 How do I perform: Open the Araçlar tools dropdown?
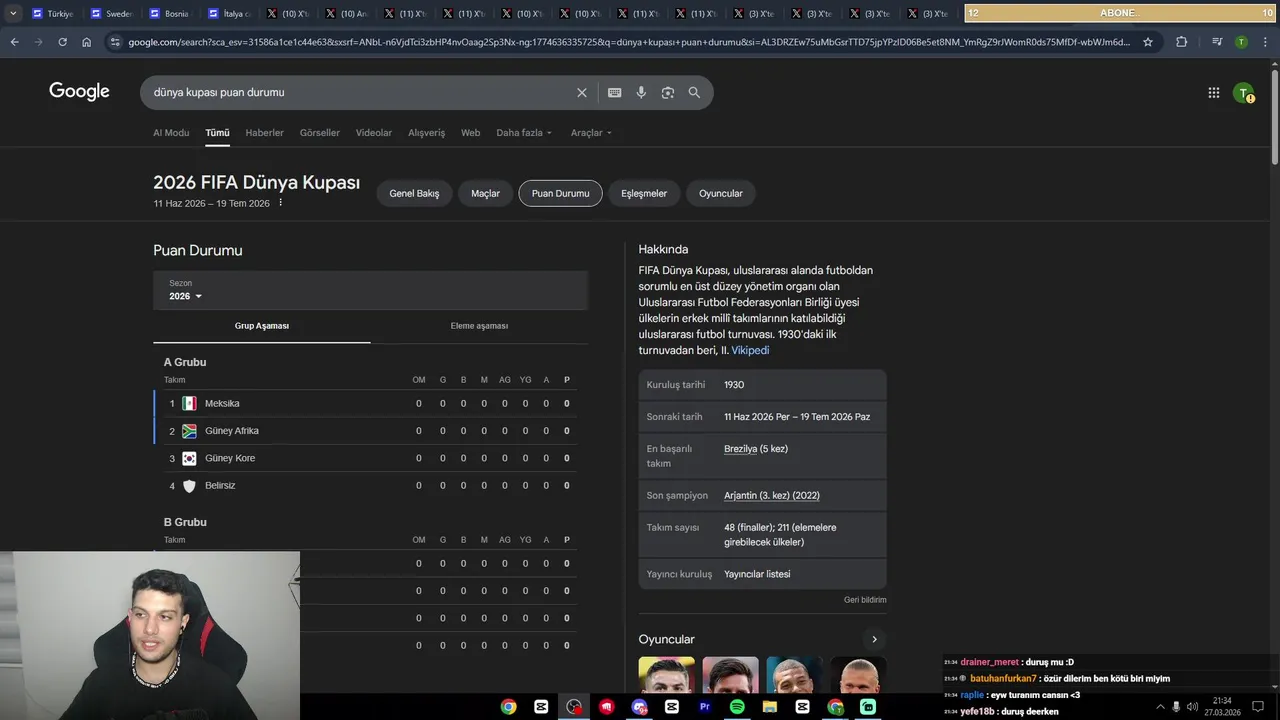coord(591,133)
